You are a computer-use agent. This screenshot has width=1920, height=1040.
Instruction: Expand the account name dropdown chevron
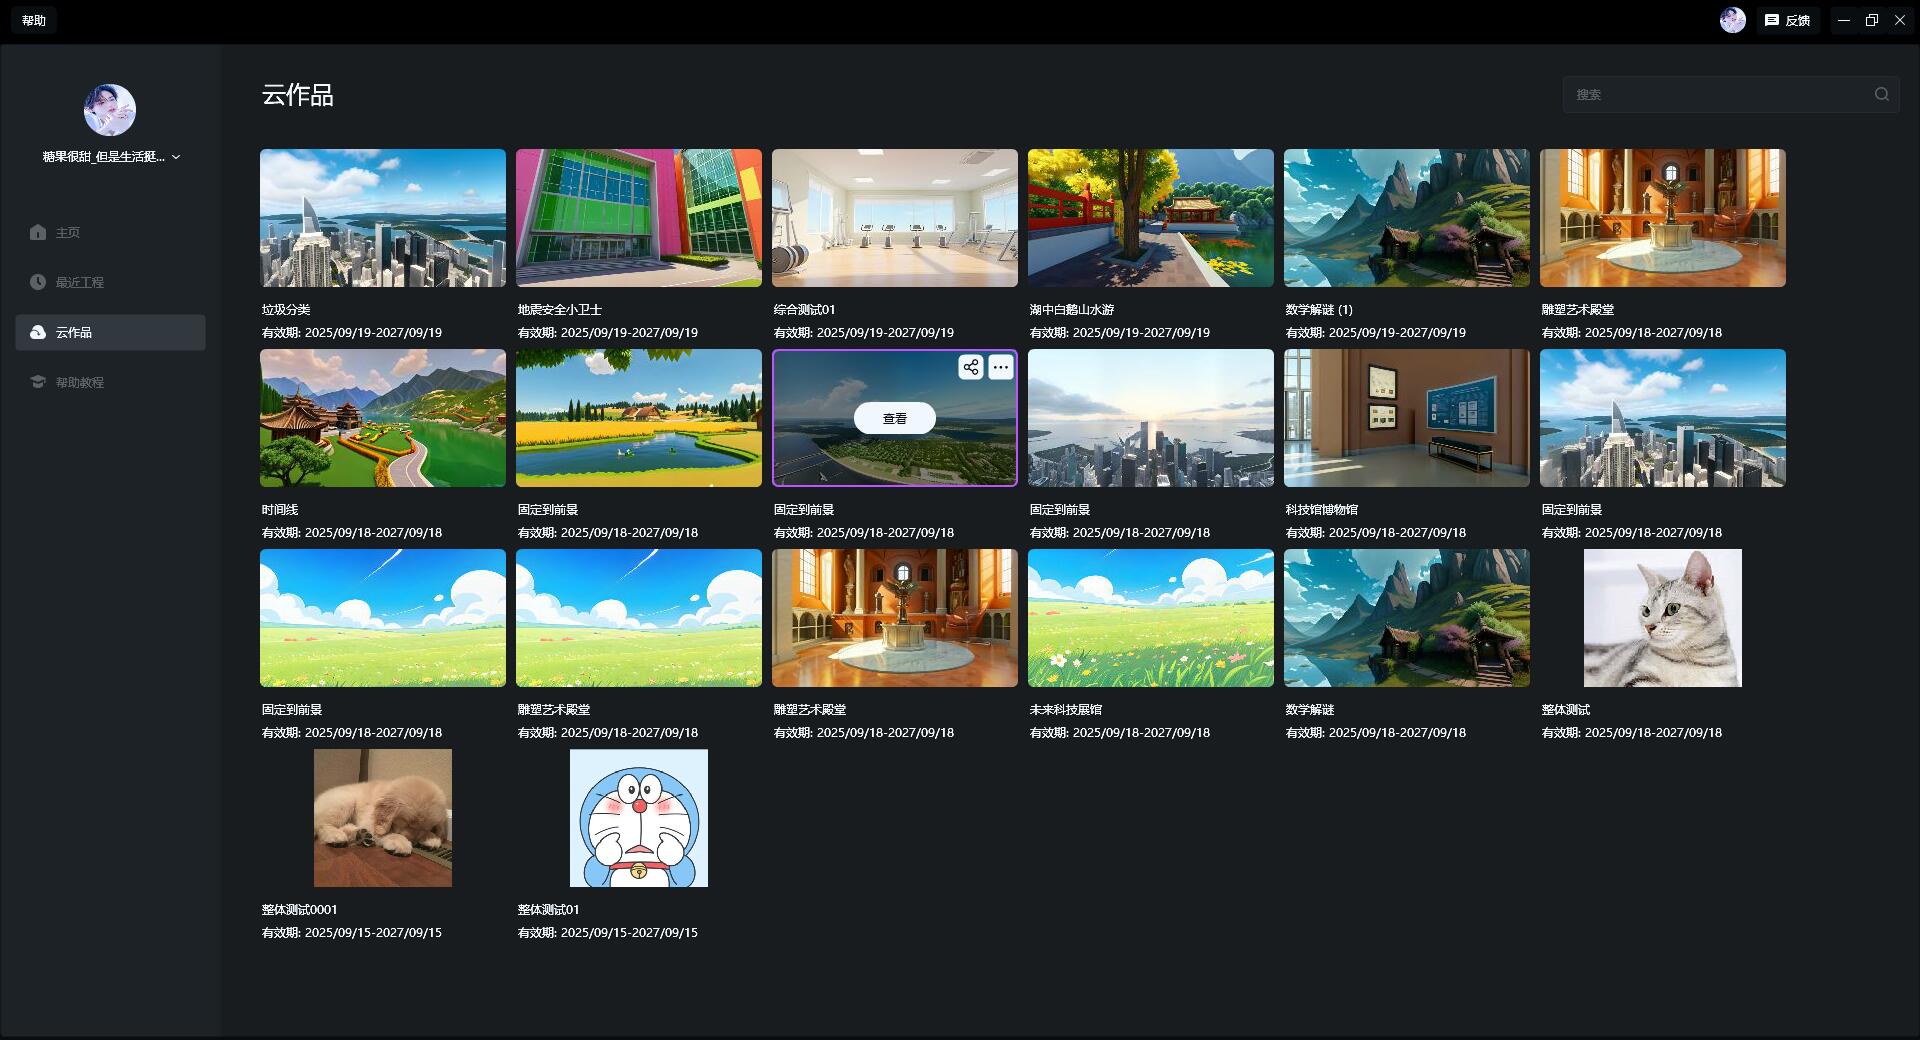click(x=176, y=157)
